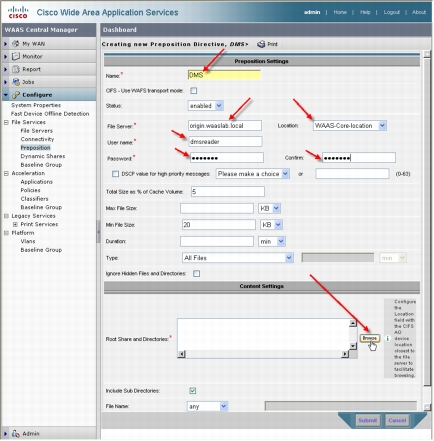The width and height of the screenshot is (434, 441).
Task: Click horizontal scrollbar of Root Share box
Action: (263, 354)
